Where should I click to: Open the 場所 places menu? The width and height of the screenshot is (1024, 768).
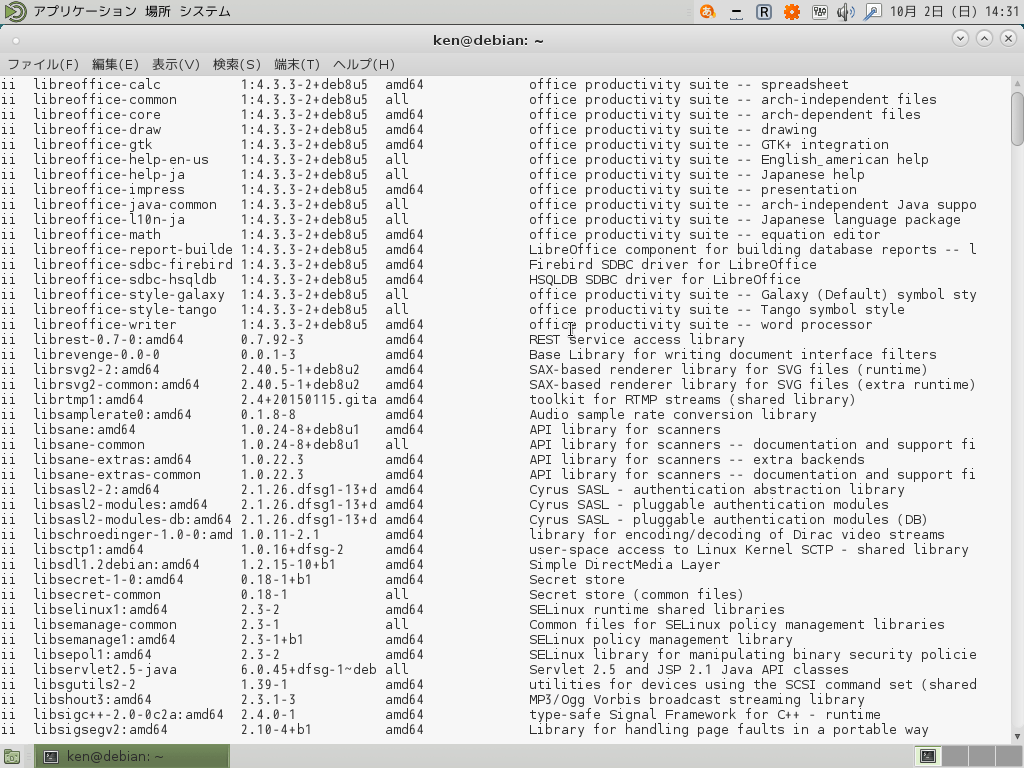pos(157,12)
